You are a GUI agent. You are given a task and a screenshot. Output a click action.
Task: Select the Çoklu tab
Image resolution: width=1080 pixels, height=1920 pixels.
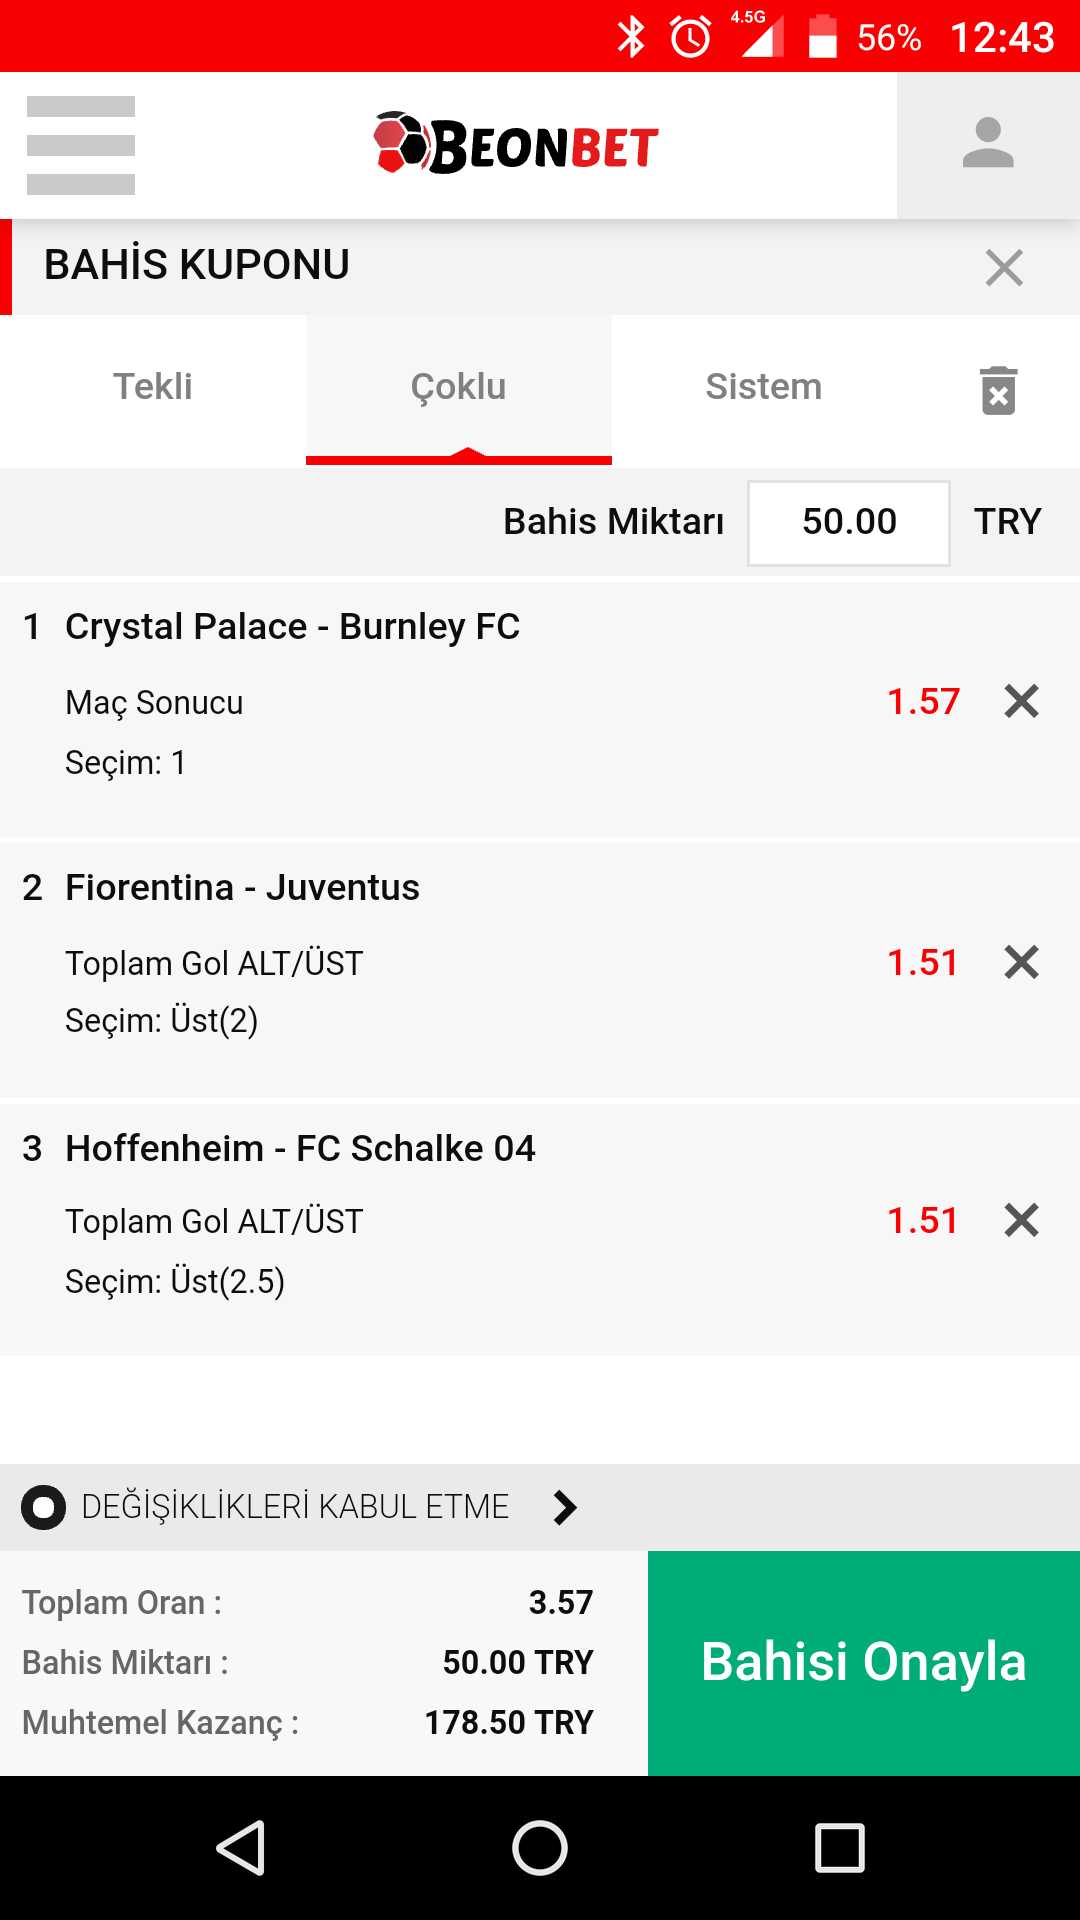tap(459, 388)
